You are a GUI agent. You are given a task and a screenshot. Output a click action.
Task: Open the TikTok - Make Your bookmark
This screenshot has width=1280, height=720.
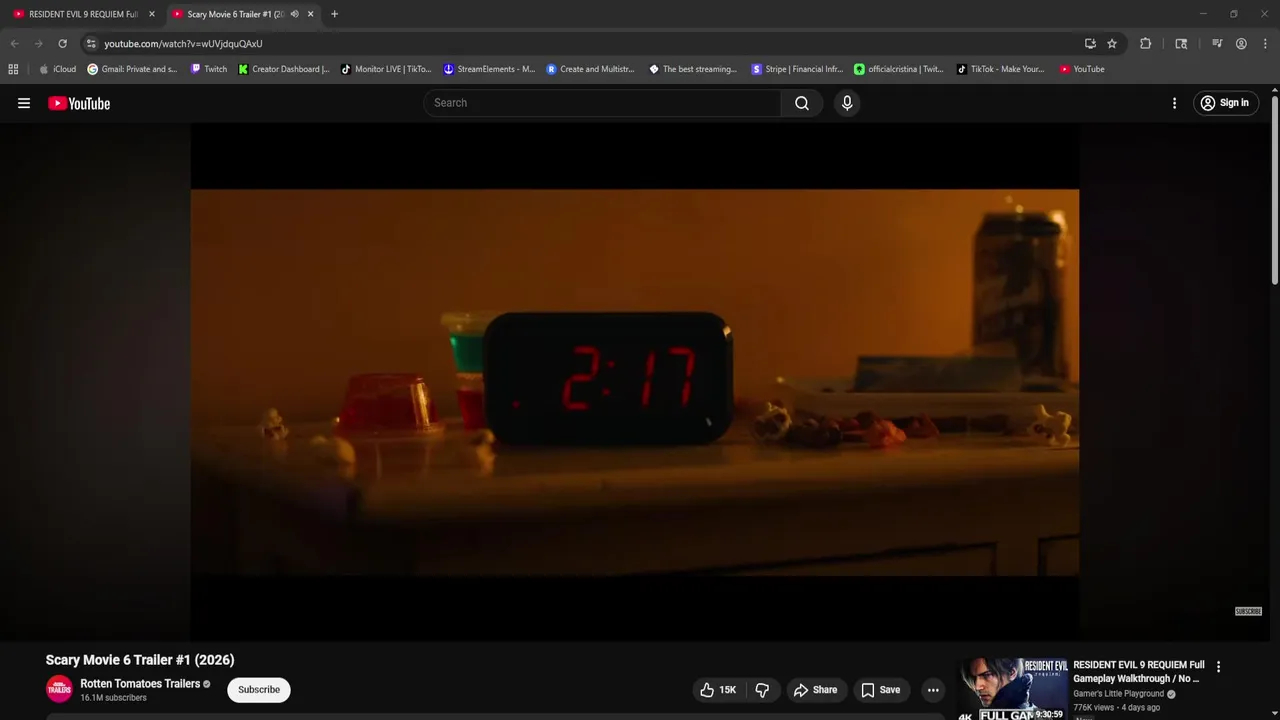pos(1001,69)
